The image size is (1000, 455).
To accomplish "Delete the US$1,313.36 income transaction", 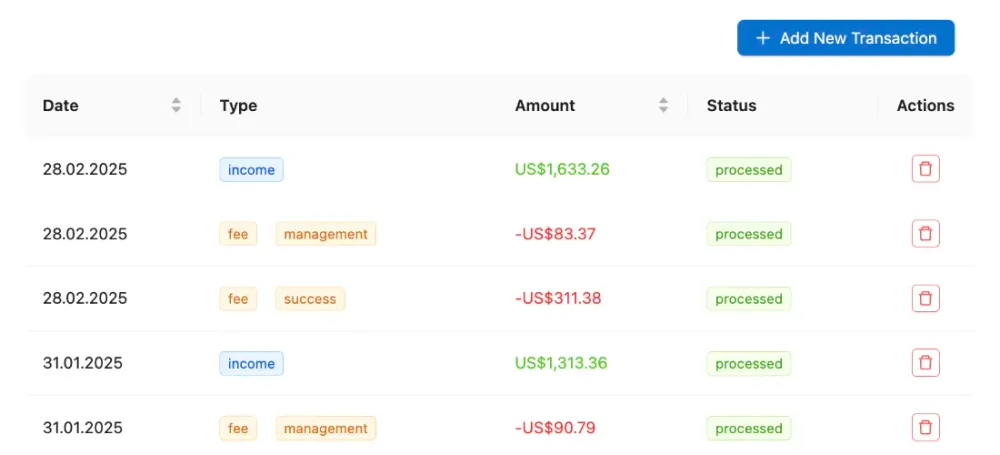I will (x=925, y=363).
